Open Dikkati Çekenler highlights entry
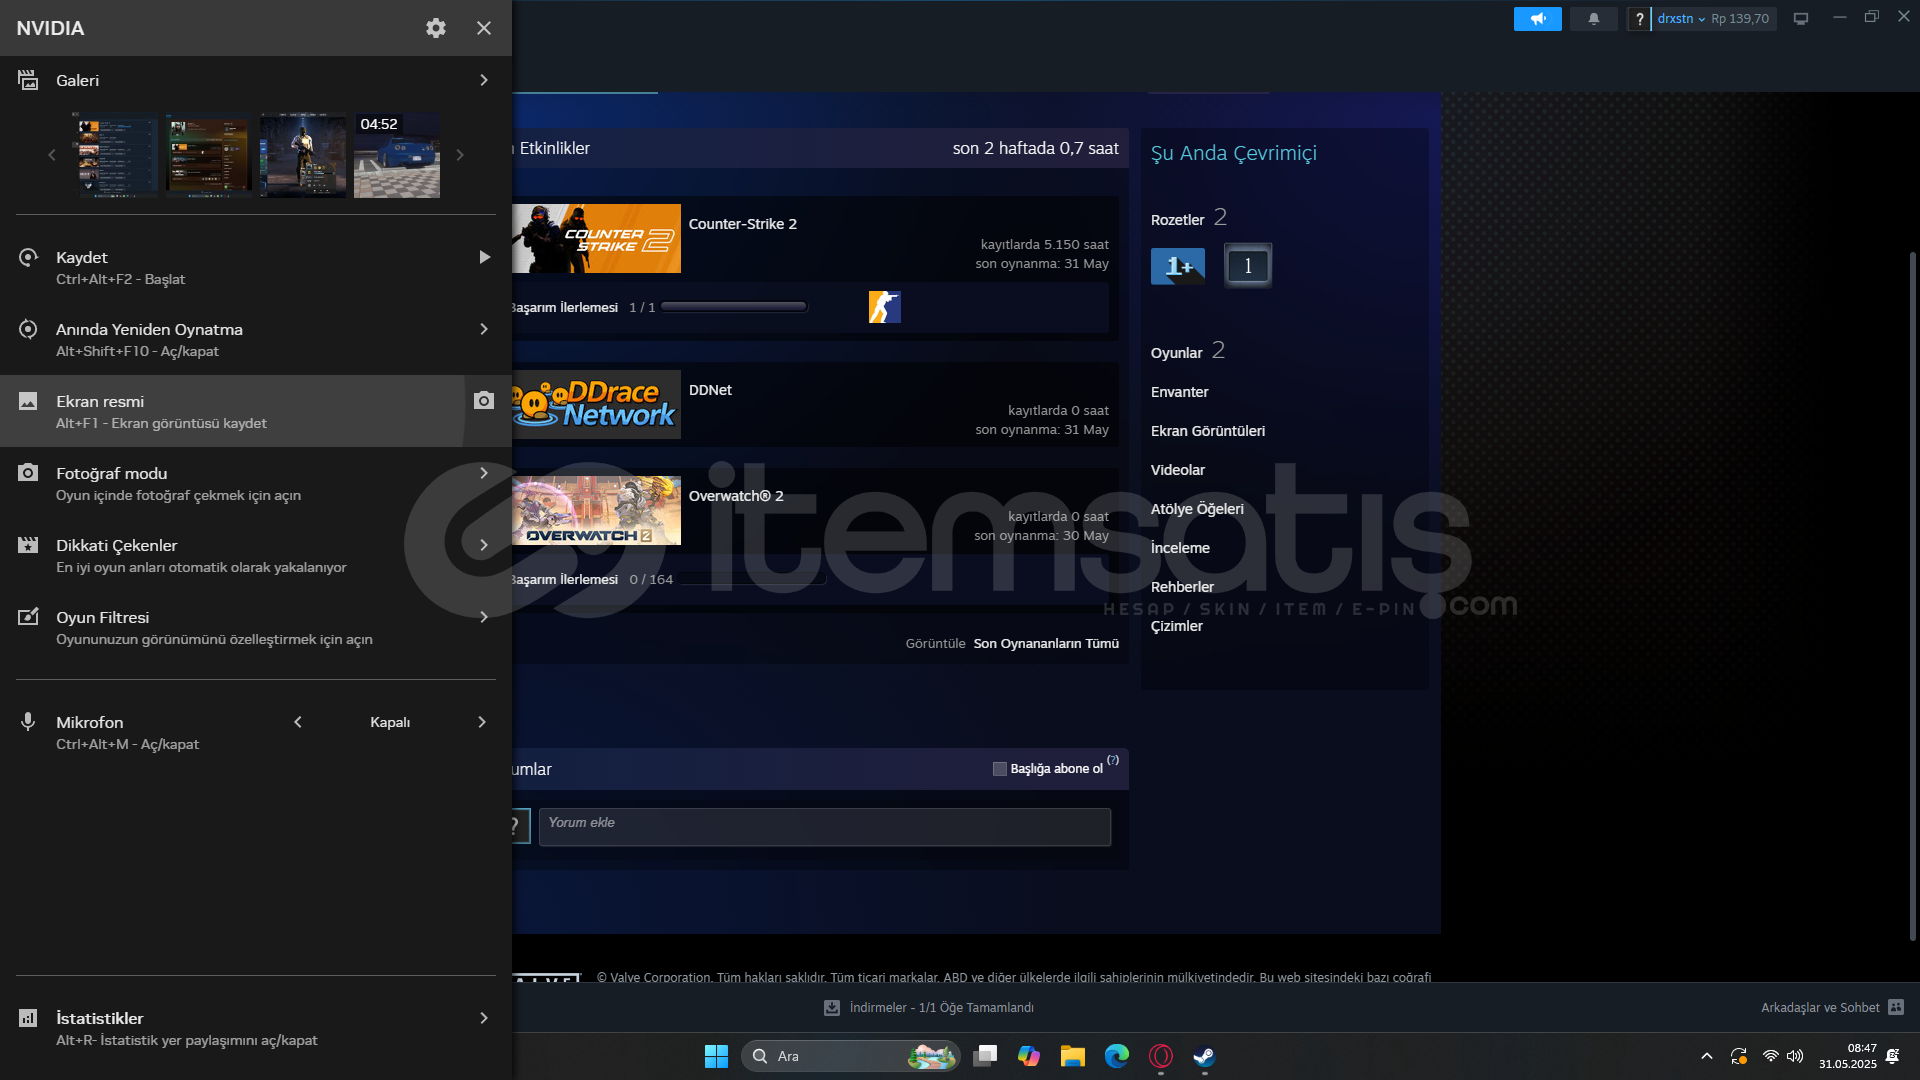The height and width of the screenshot is (1080, 1920). click(256, 555)
